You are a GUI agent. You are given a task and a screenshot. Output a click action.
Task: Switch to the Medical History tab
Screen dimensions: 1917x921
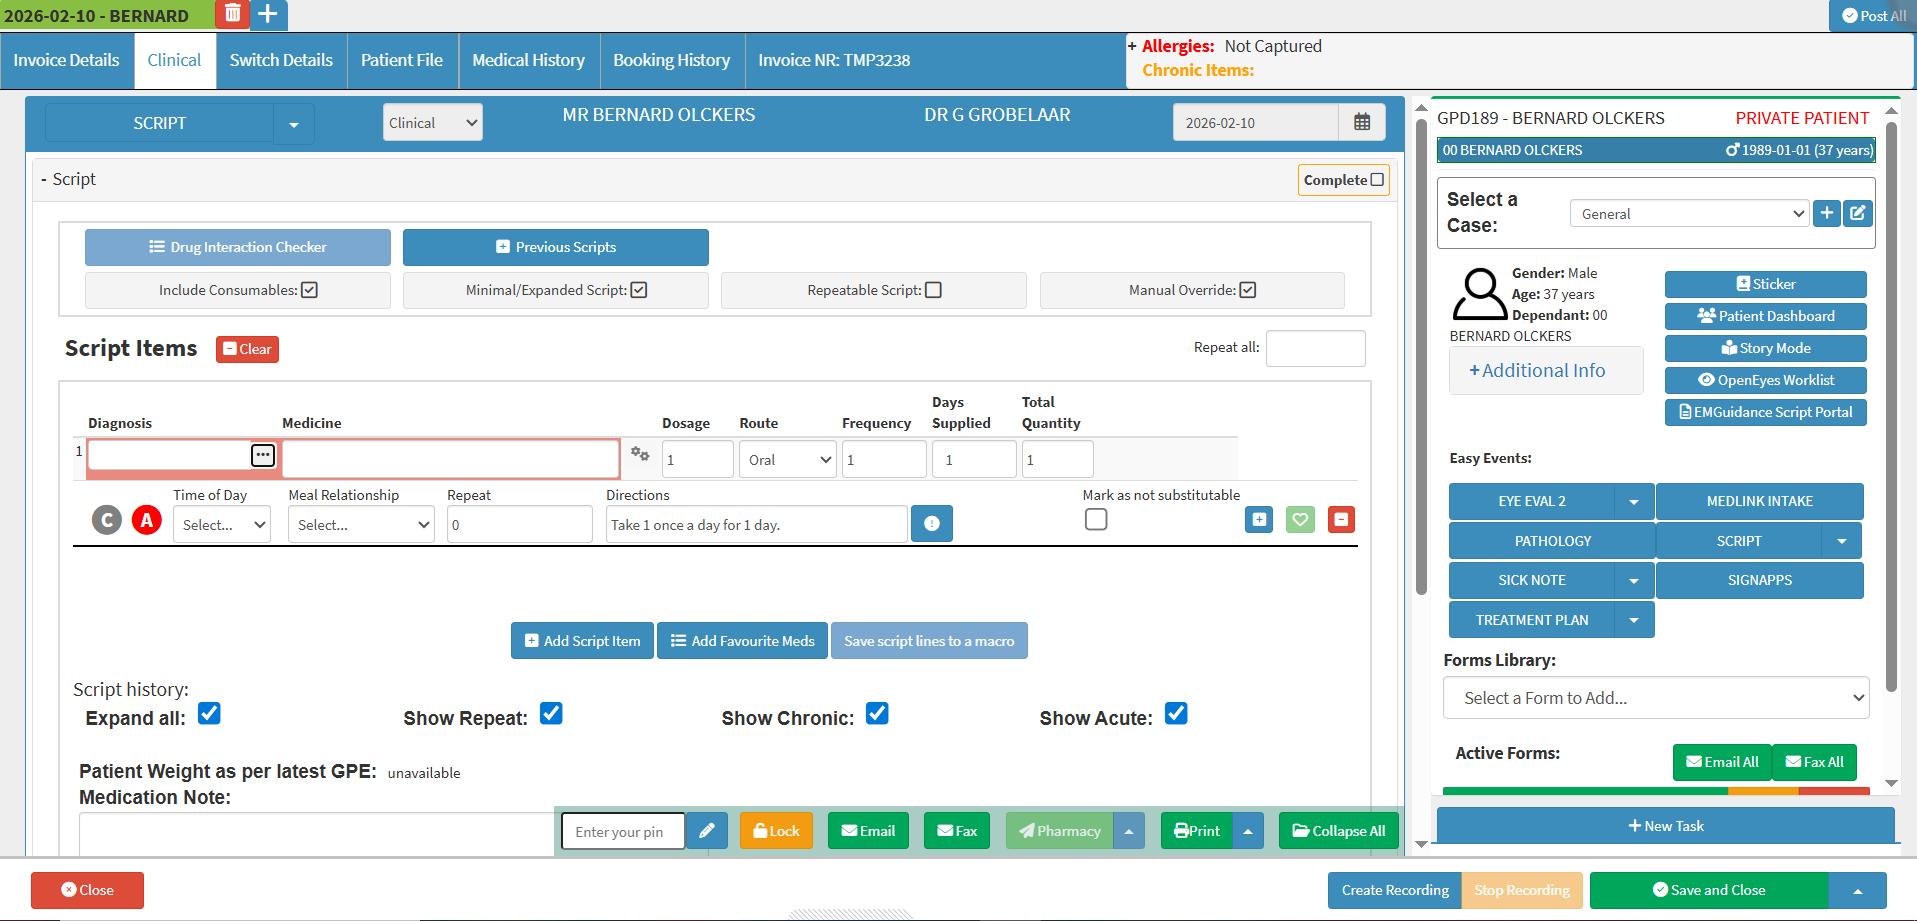click(528, 60)
